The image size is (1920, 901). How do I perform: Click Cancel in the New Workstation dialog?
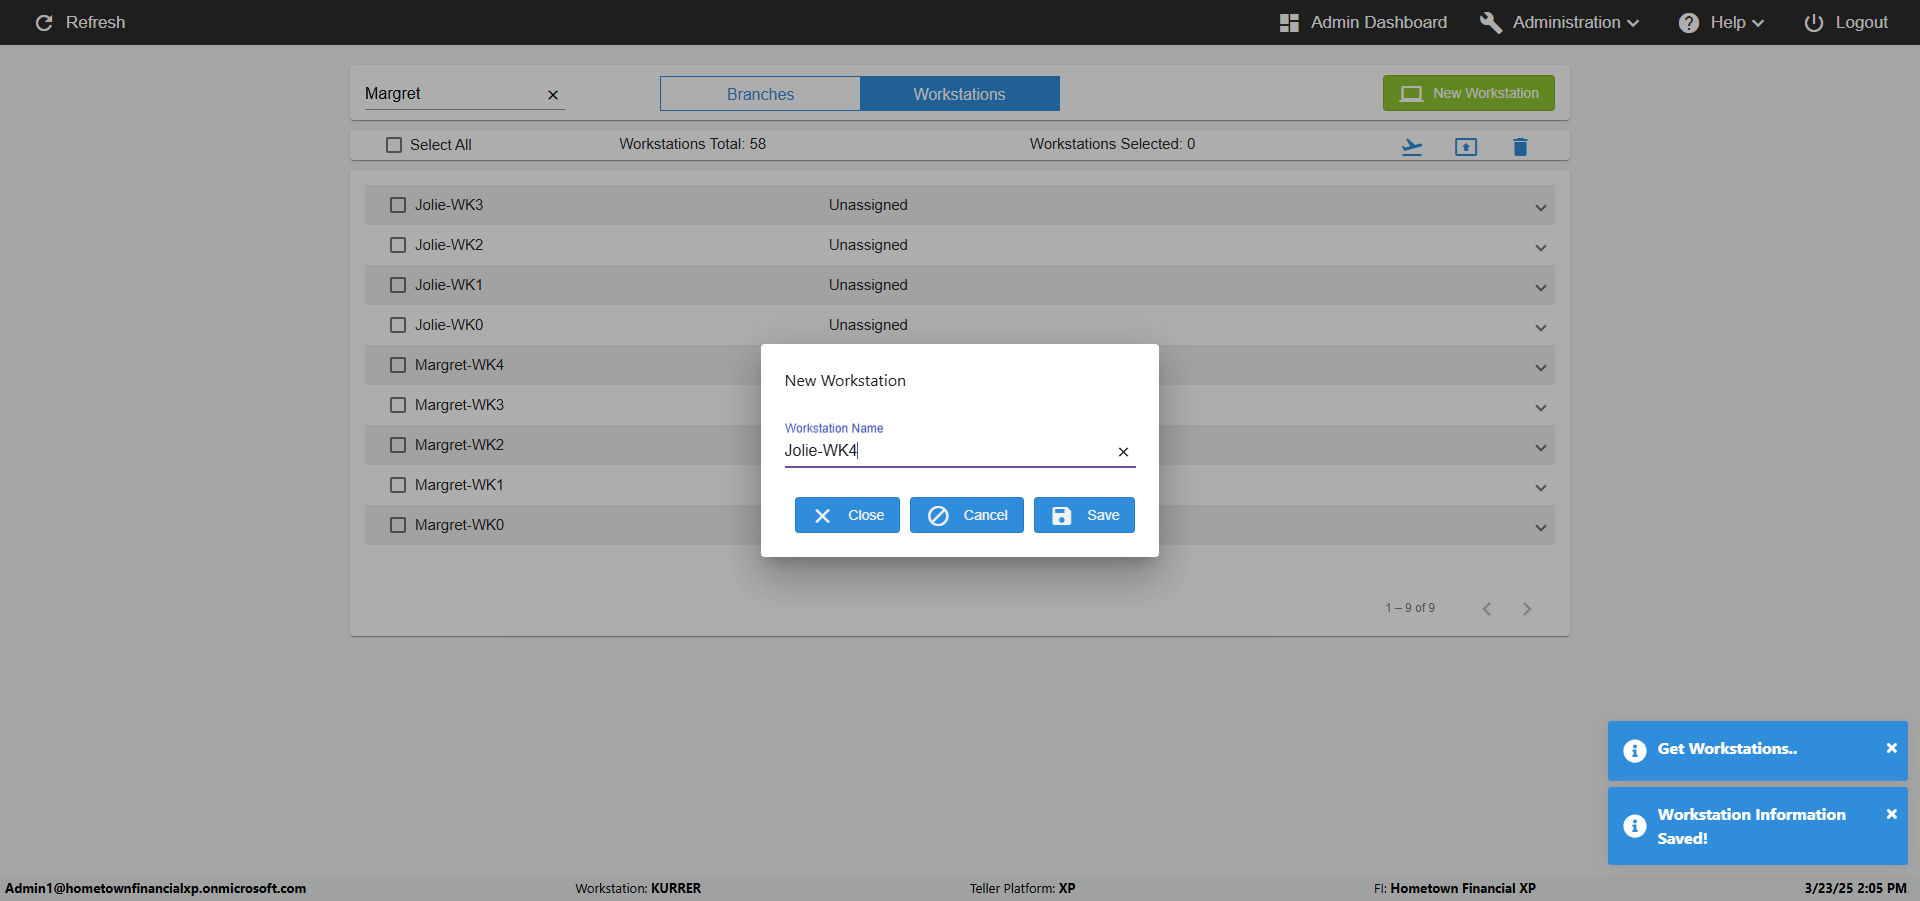(x=967, y=515)
